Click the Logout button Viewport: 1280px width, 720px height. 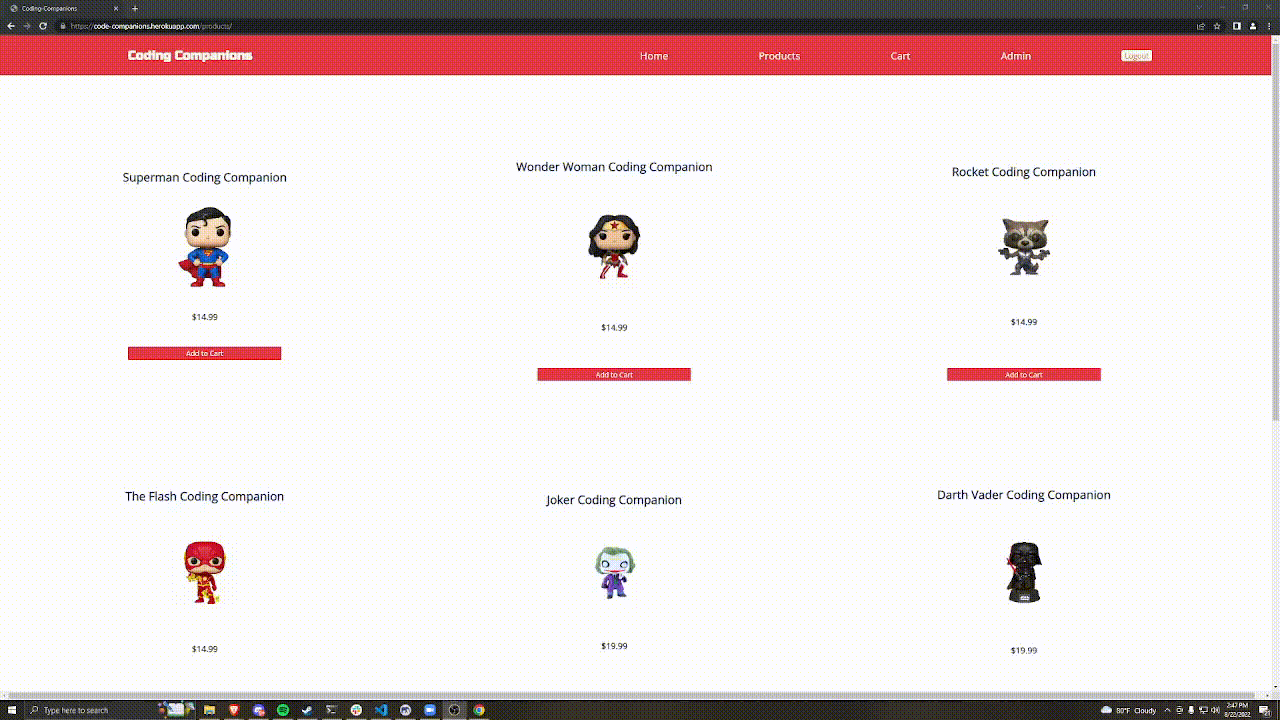click(1136, 56)
